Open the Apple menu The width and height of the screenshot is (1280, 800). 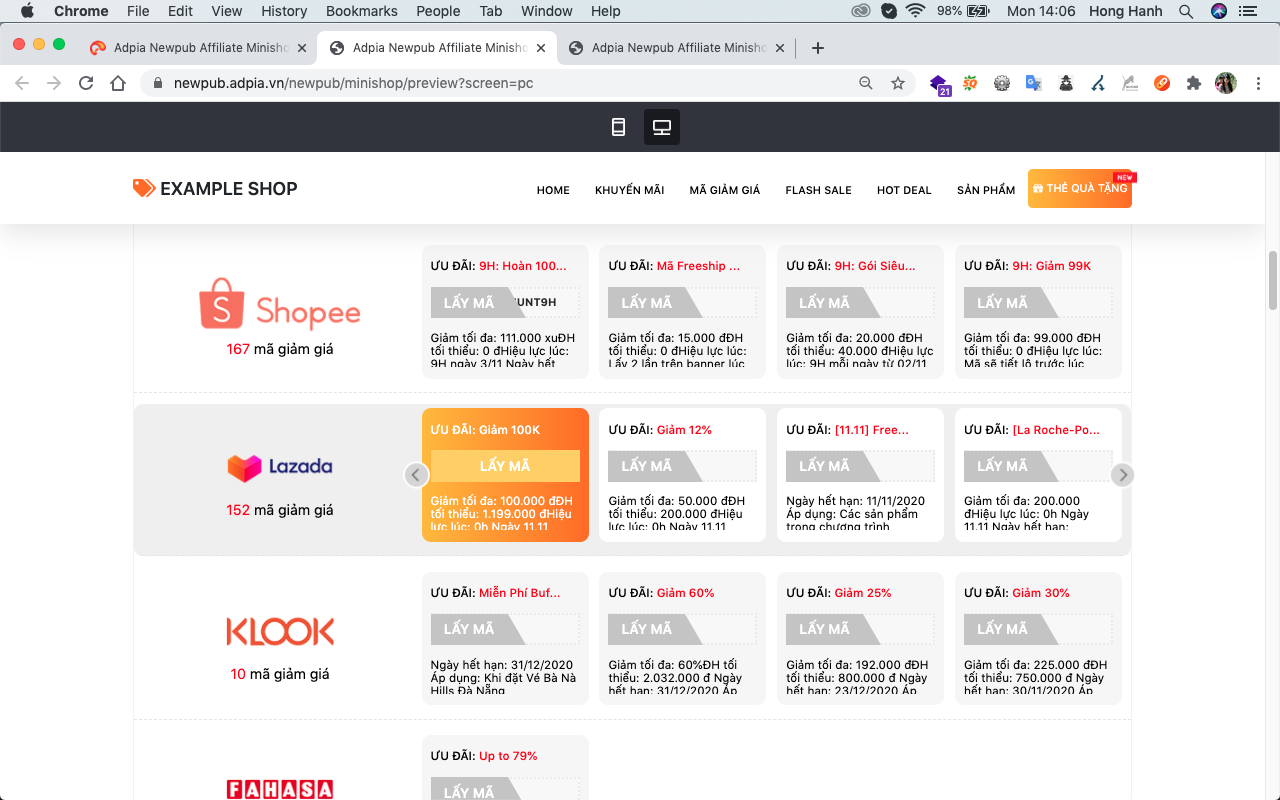point(27,11)
